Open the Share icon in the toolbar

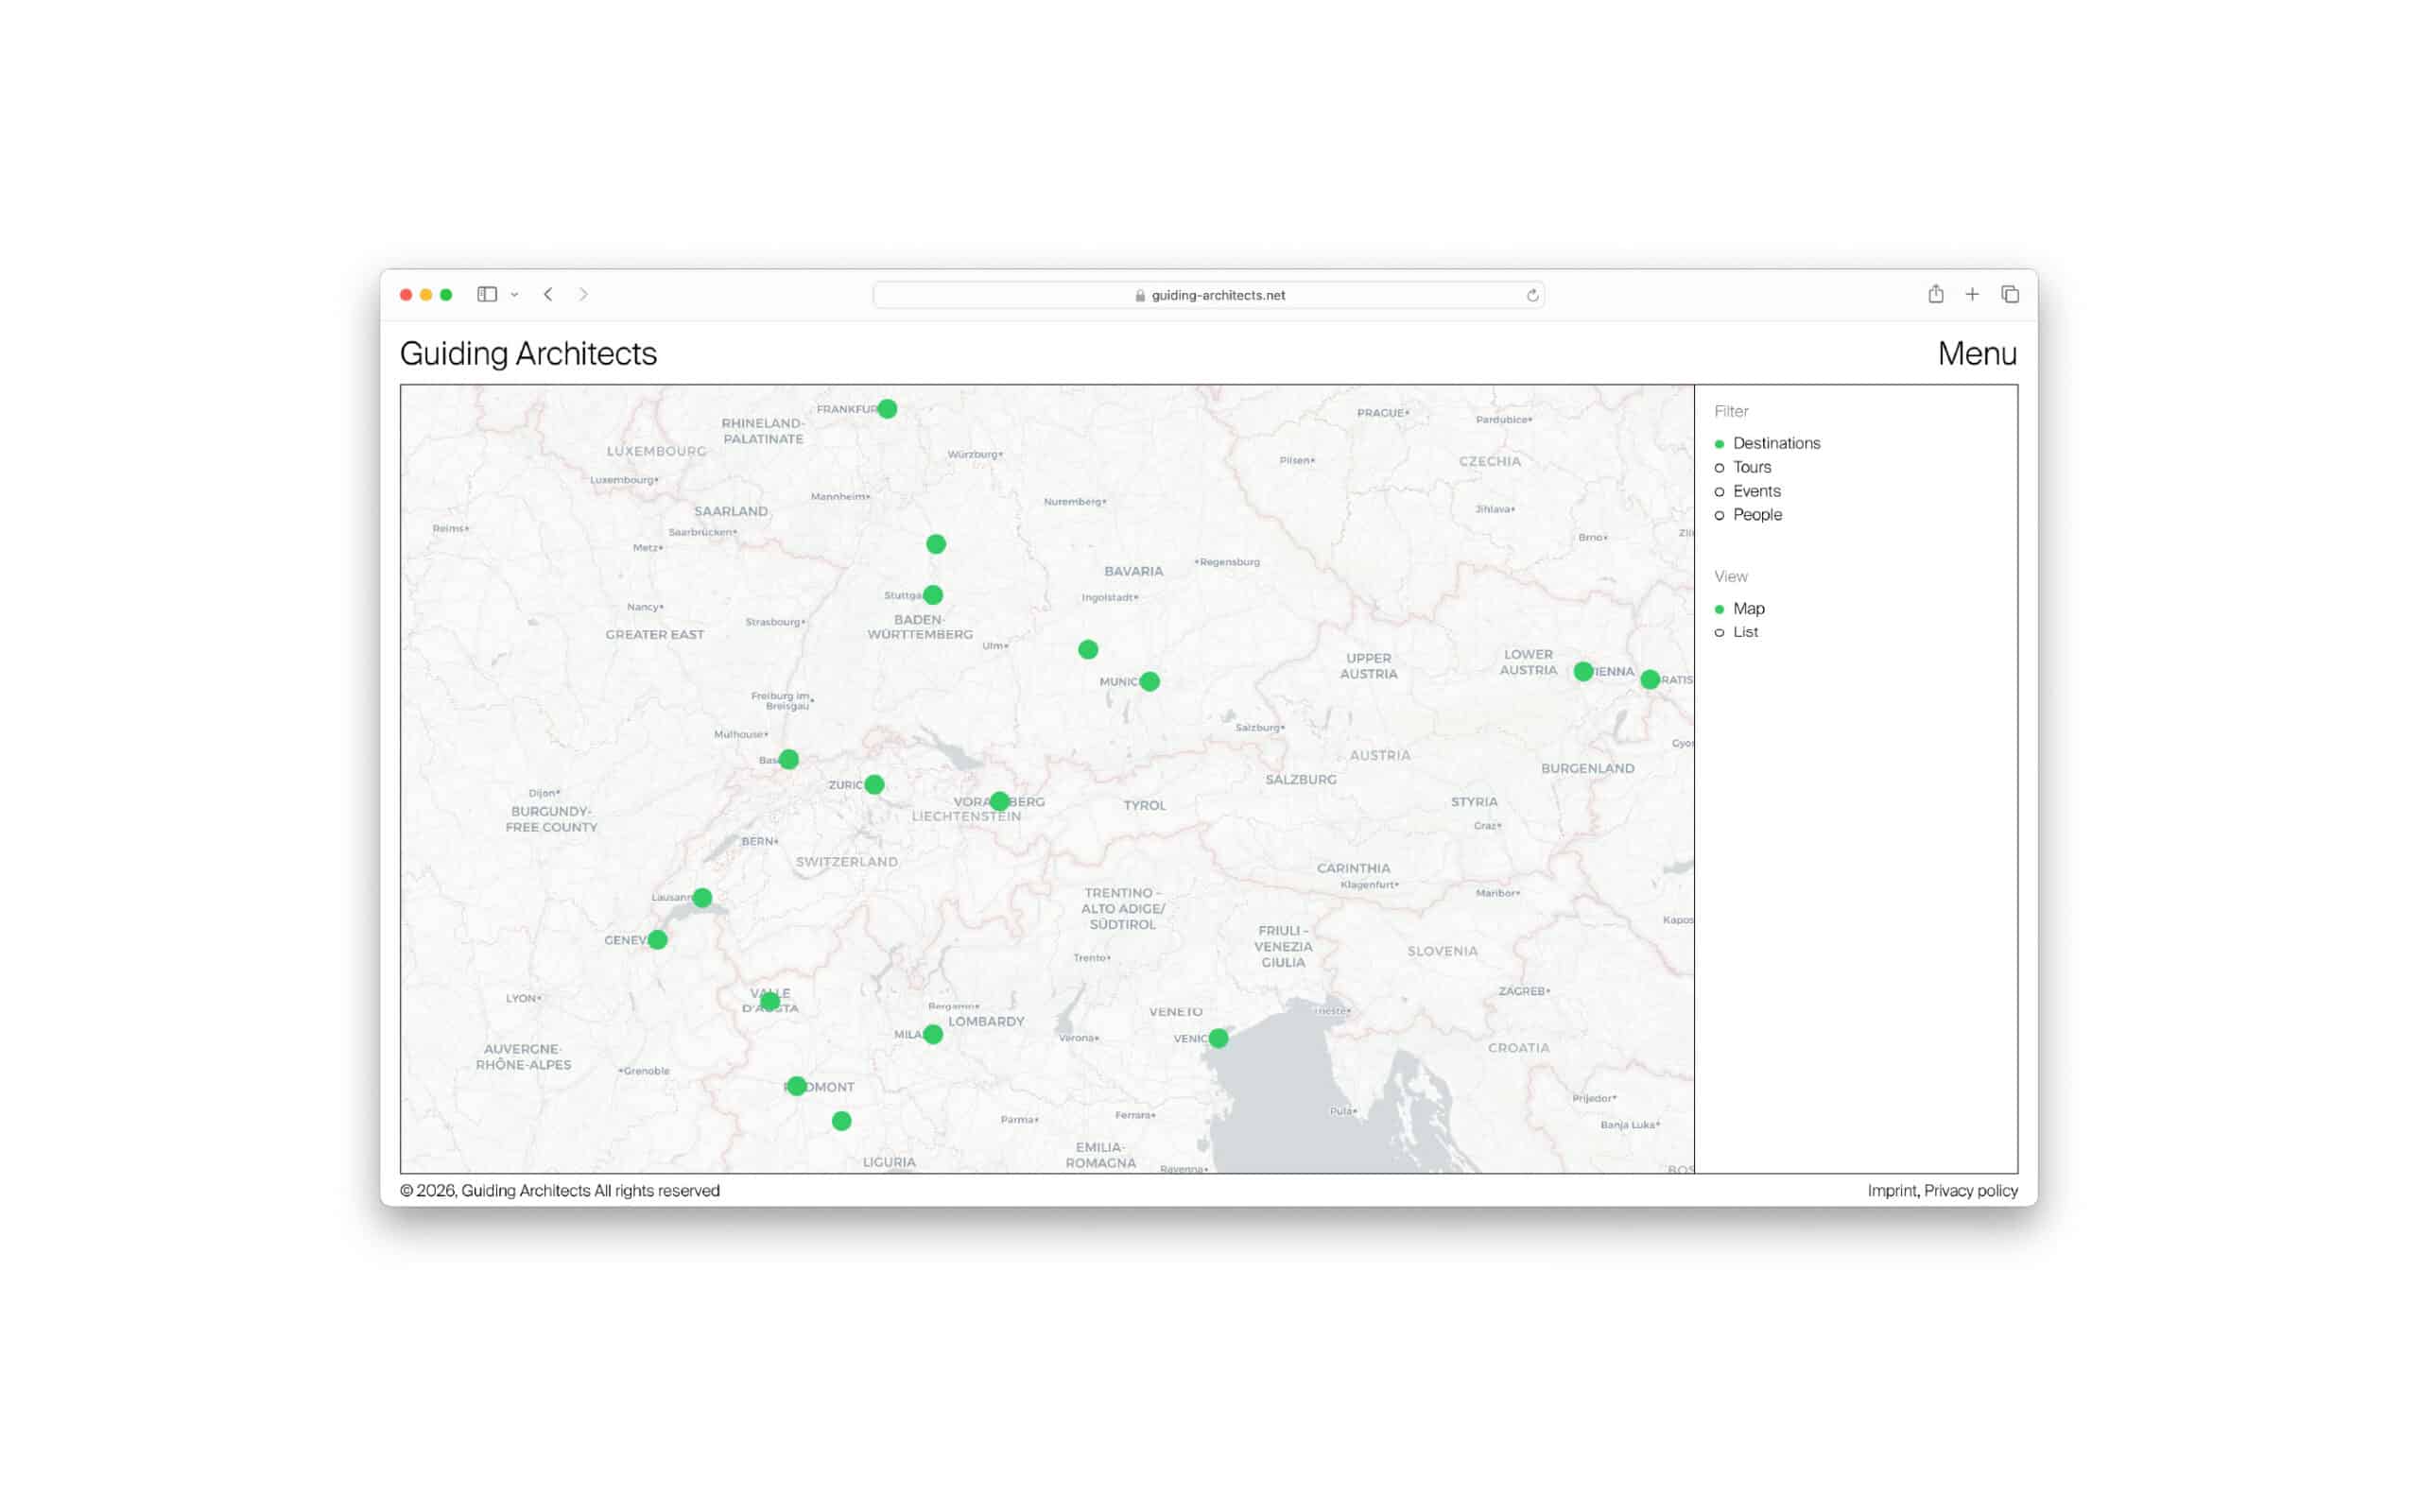point(1936,294)
